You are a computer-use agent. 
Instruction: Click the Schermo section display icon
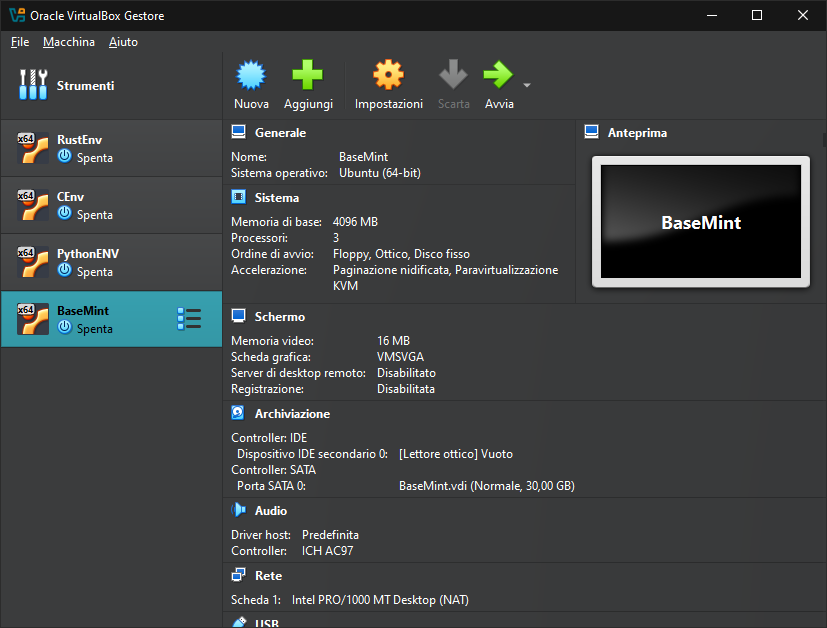(238, 316)
